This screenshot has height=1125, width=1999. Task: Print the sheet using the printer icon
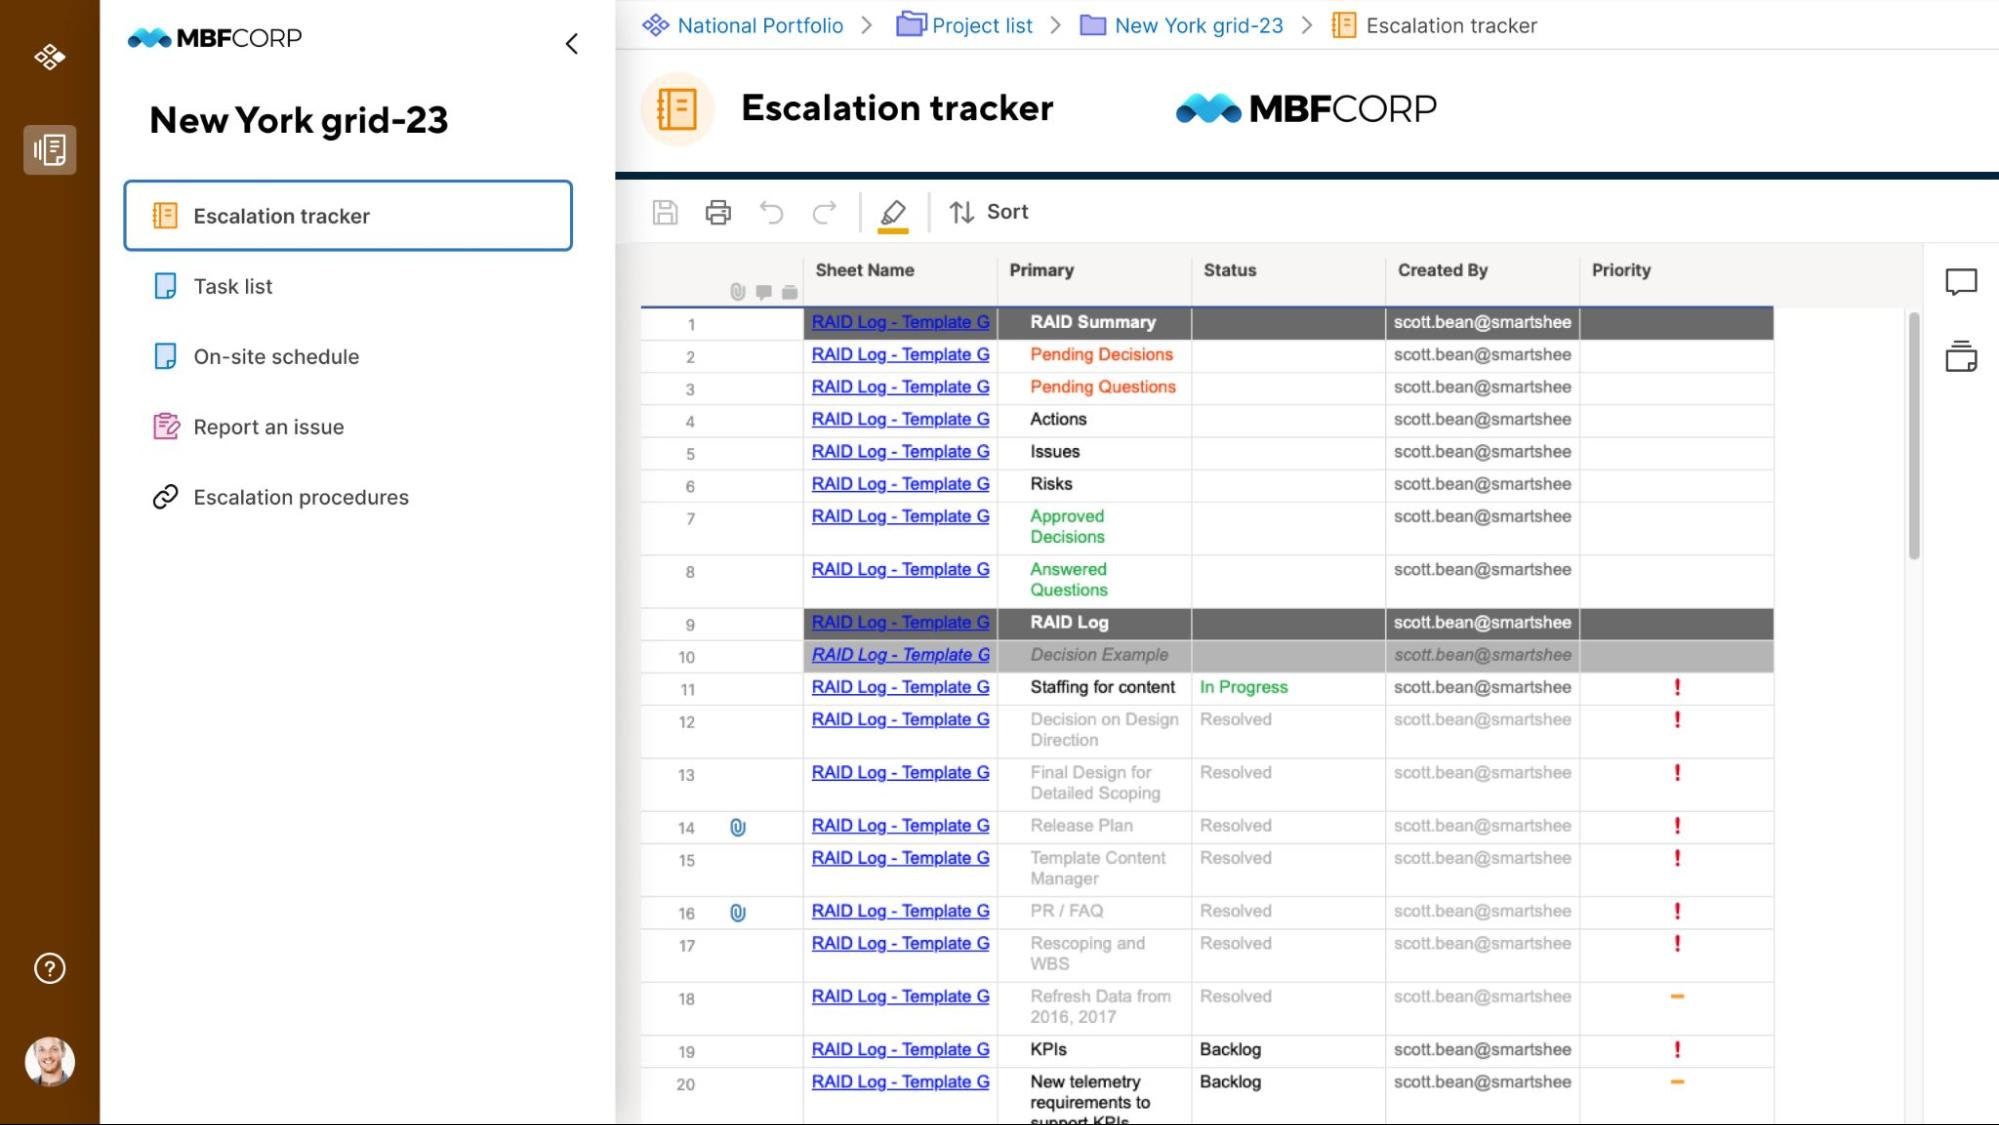click(x=718, y=212)
